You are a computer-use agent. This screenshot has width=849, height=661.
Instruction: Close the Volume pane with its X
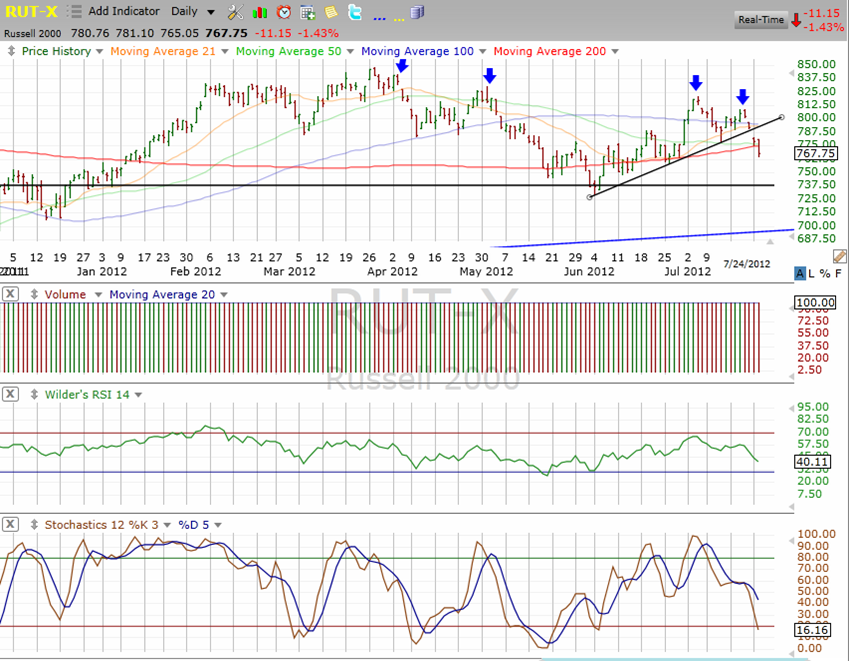(x=10, y=294)
